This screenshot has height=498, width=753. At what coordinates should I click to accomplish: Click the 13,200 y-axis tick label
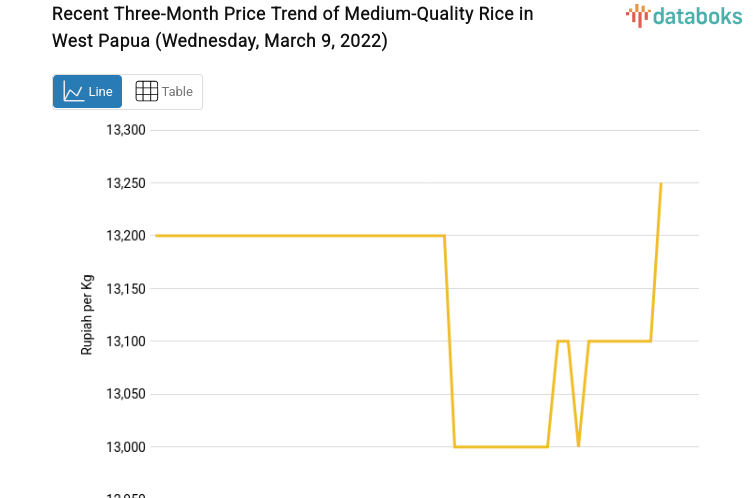click(126, 236)
